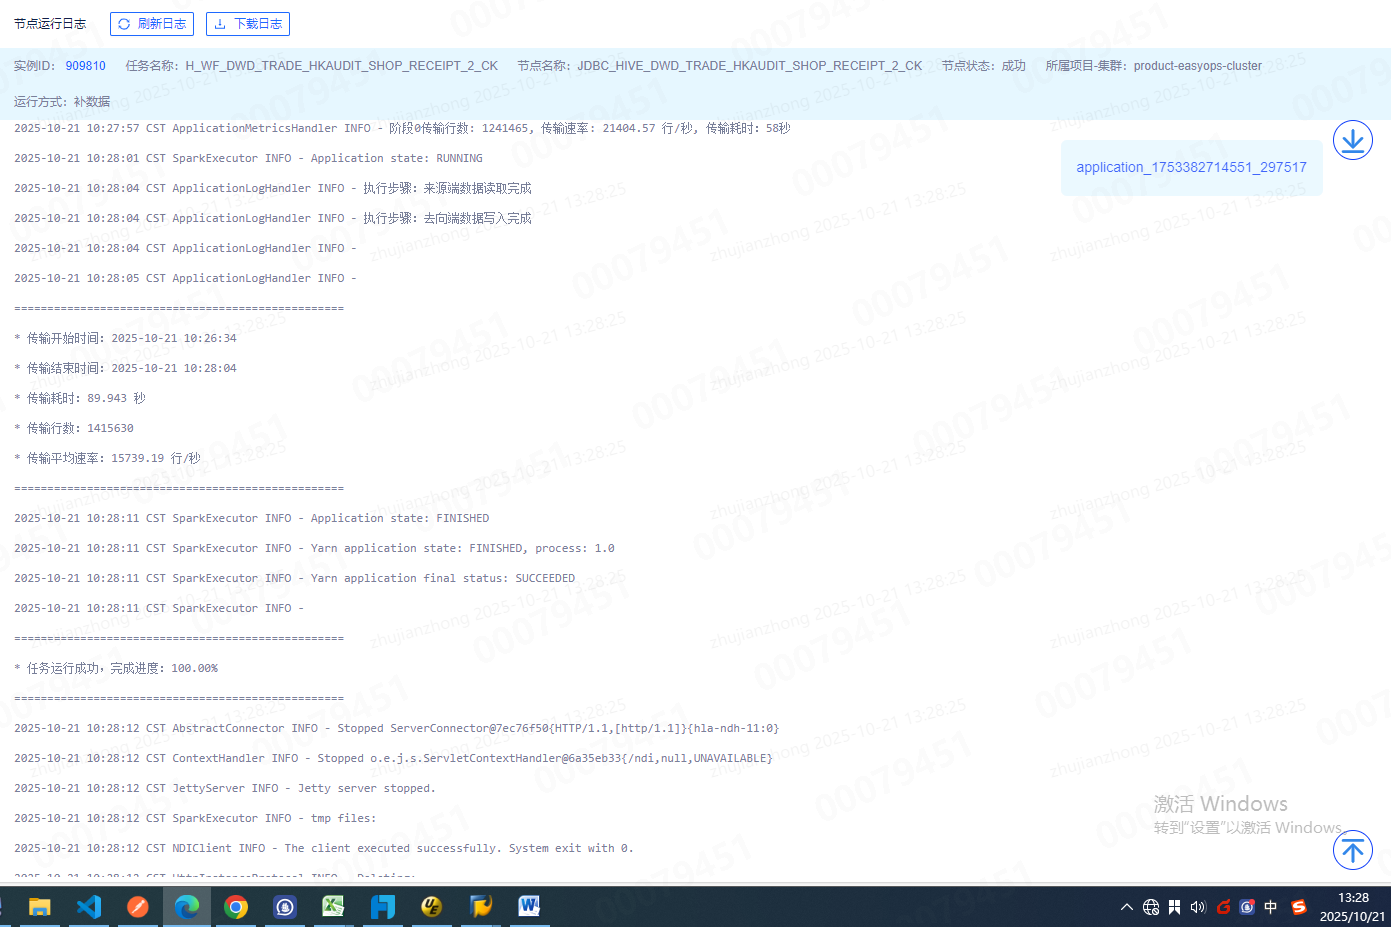The image size is (1391, 927).
Task: Open File Explorer from the taskbar
Action: pos(40,907)
